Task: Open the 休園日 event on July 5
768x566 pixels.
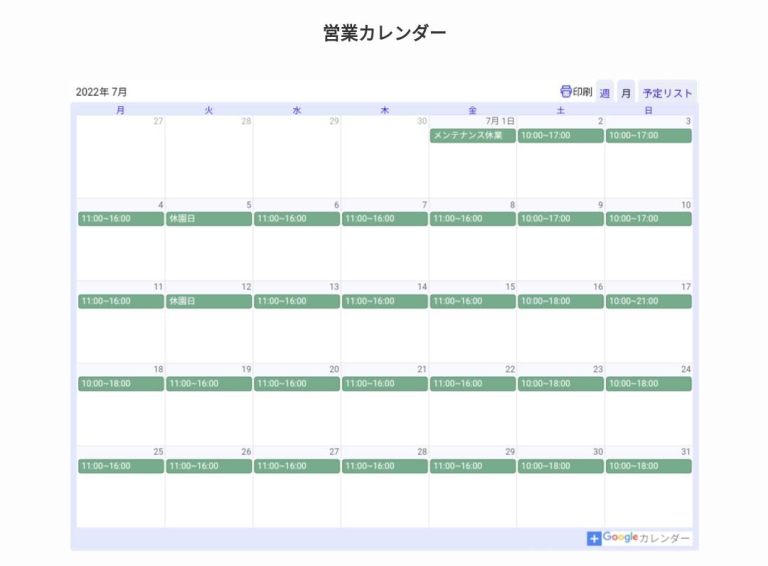Action: point(208,218)
